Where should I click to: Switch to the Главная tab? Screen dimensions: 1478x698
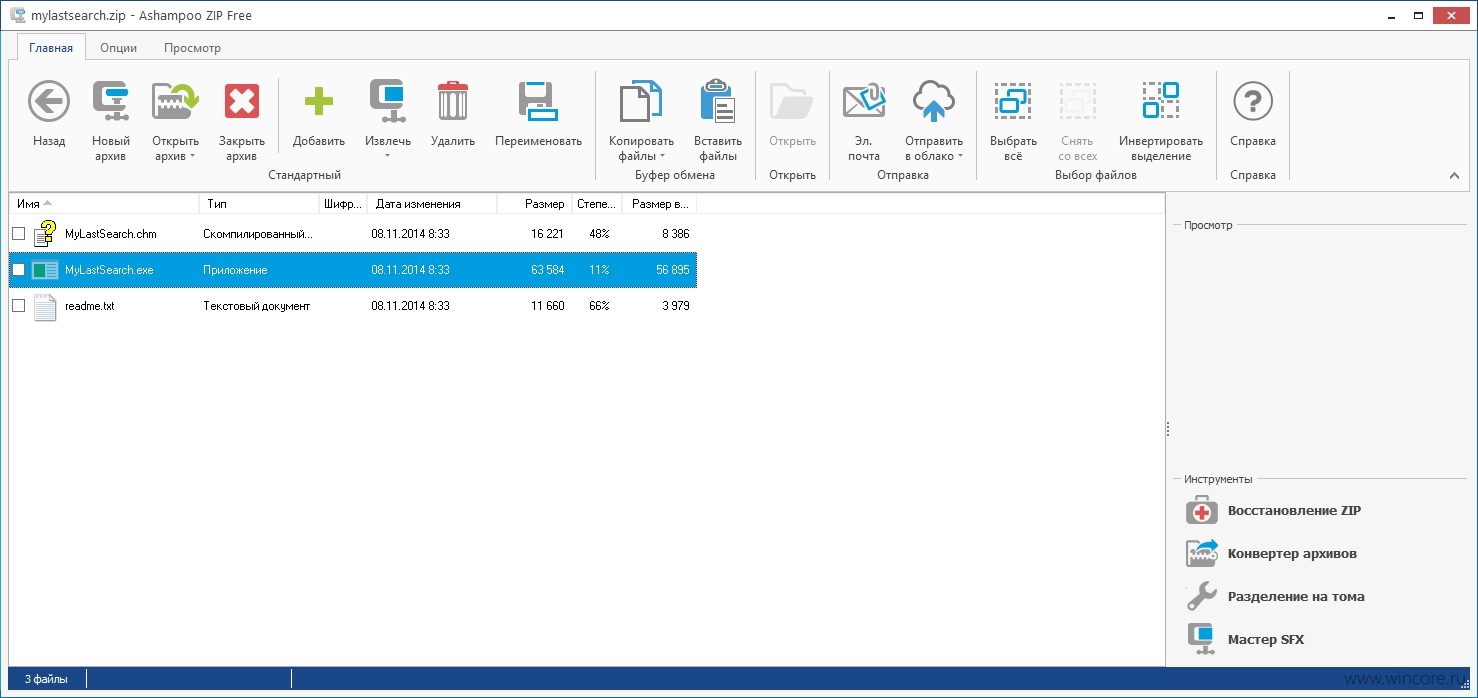51,48
